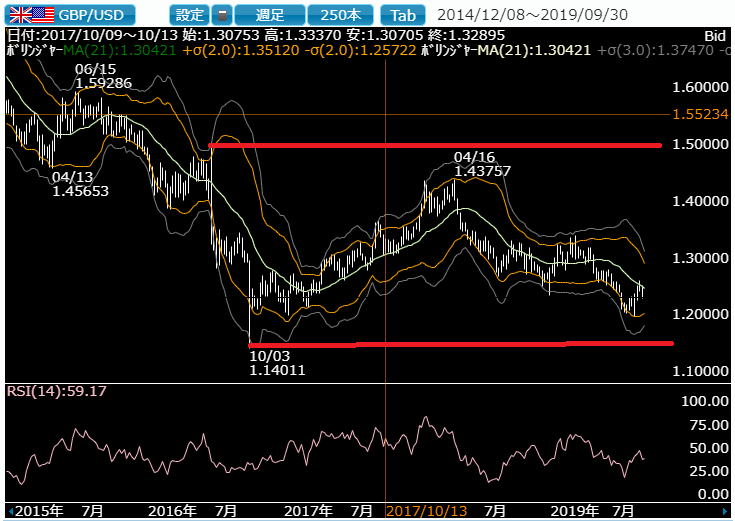Click the 2015年 time axis label
This screenshot has width=735, height=521.
pos(39,511)
